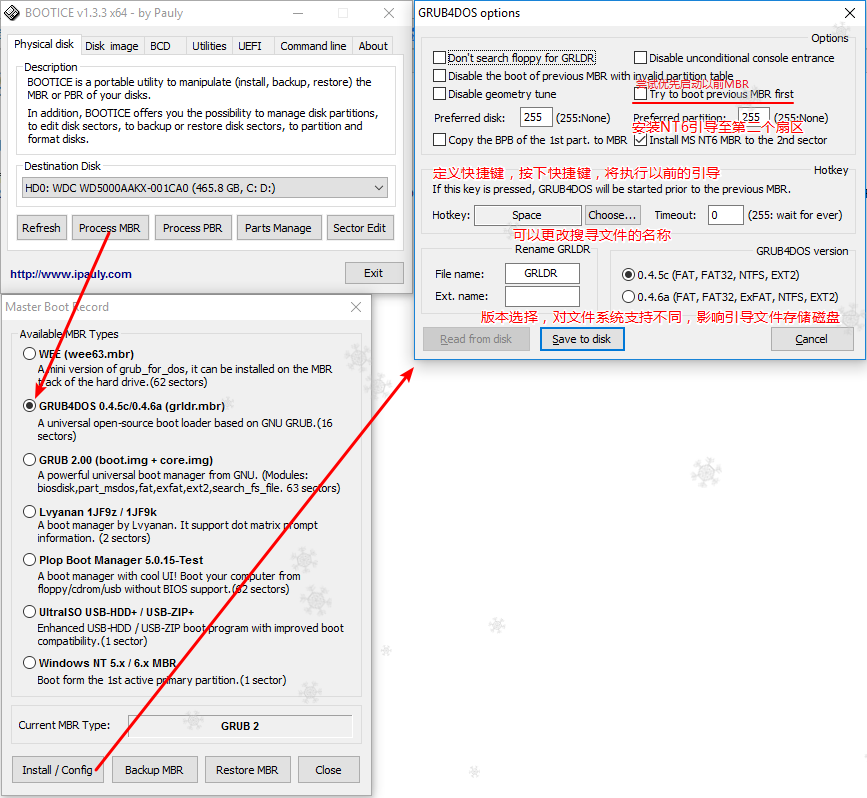The width and height of the screenshot is (867, 798).
Task: Click the Preferred disk input field
Action: [x=536, y=117]
